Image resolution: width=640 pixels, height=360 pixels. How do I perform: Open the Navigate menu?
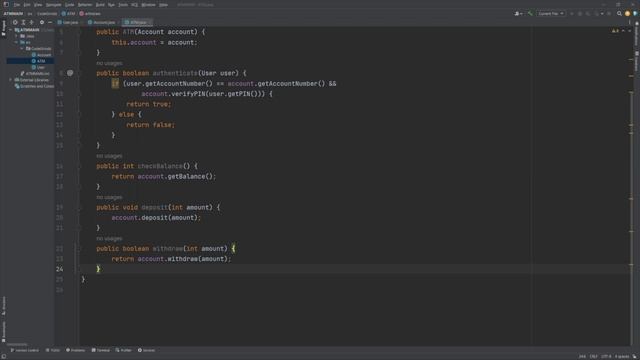click(x=53, y=5)
